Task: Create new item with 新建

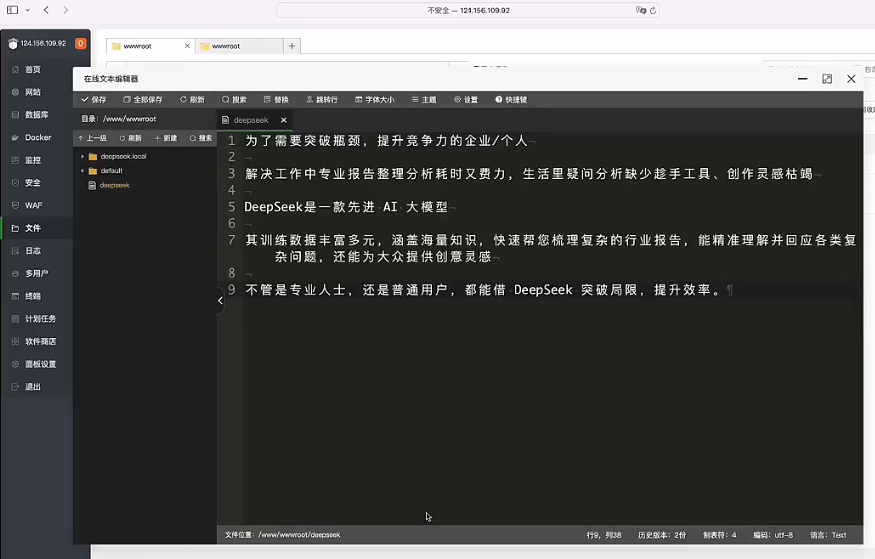Action: 166,138
